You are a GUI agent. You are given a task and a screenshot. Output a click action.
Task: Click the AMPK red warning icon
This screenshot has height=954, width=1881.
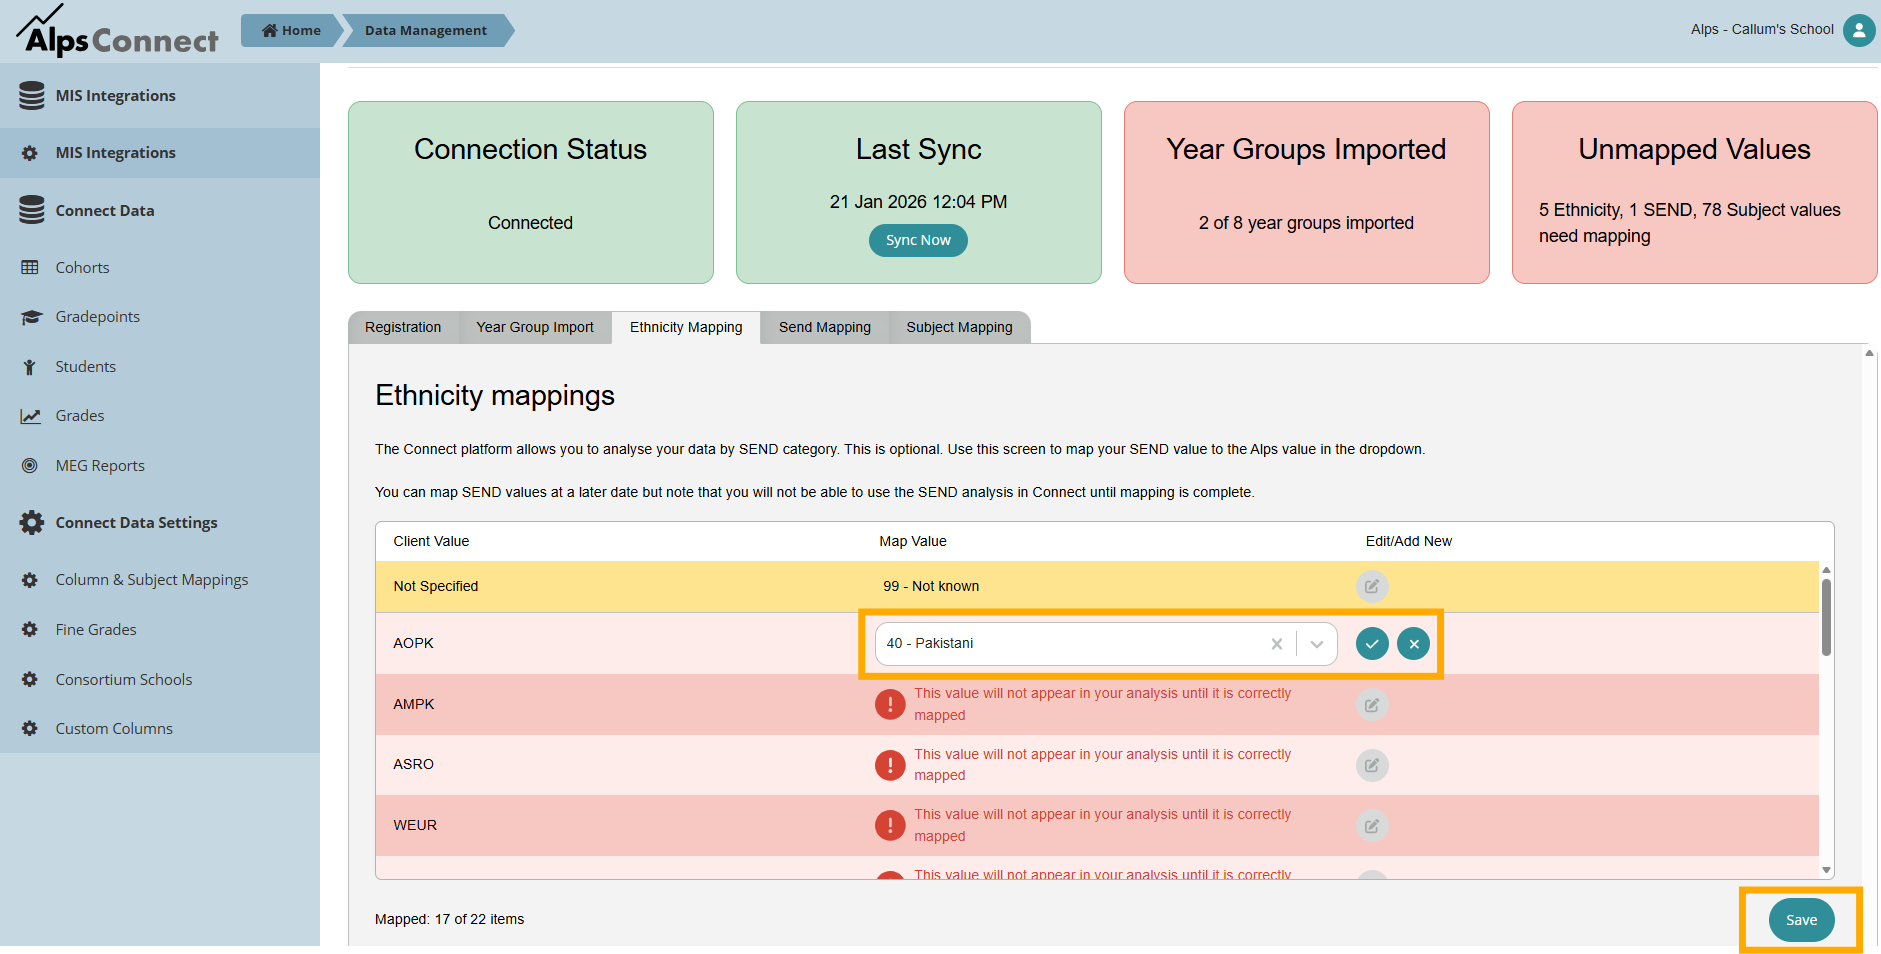pos(890,704)
